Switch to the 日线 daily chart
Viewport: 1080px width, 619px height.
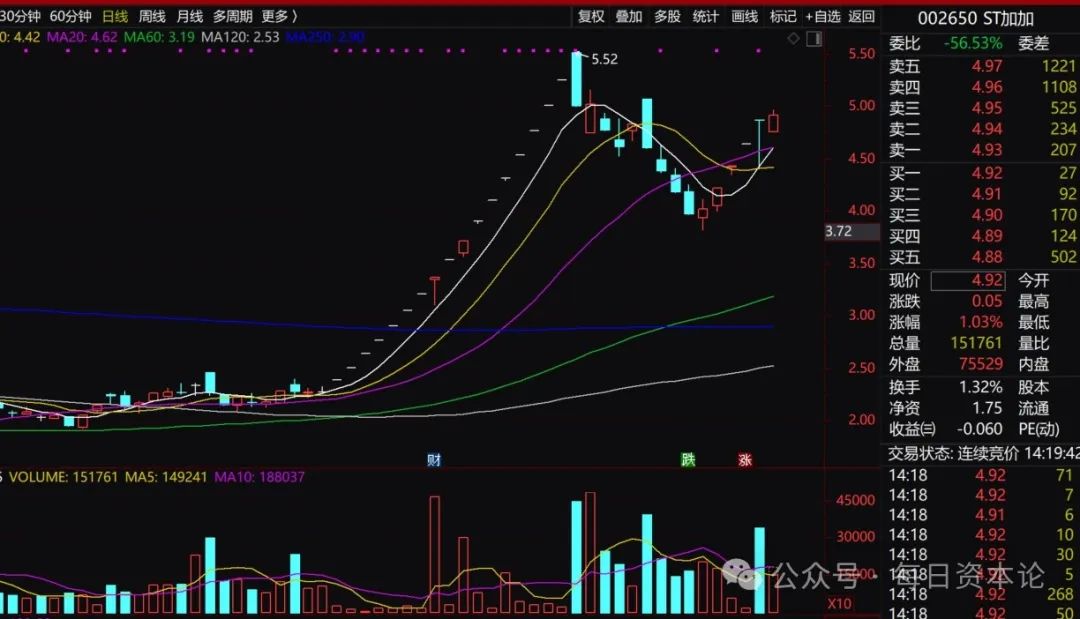(x=115, y=16)
